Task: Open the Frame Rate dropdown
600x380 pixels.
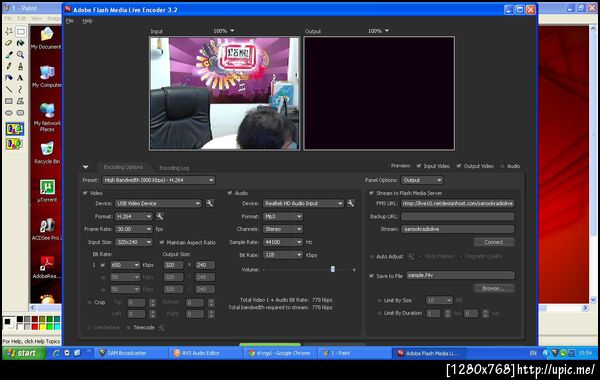Action: [134, 229]
